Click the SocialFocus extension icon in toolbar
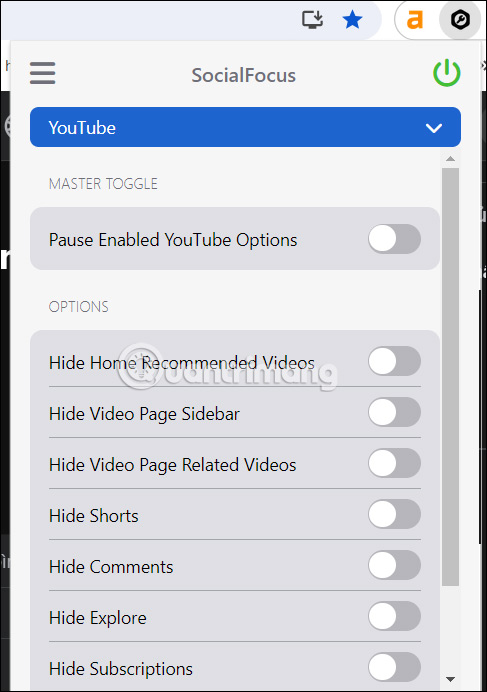Viewport: 487px width, 692px height. pyautogui.click(x=460, y=20)
